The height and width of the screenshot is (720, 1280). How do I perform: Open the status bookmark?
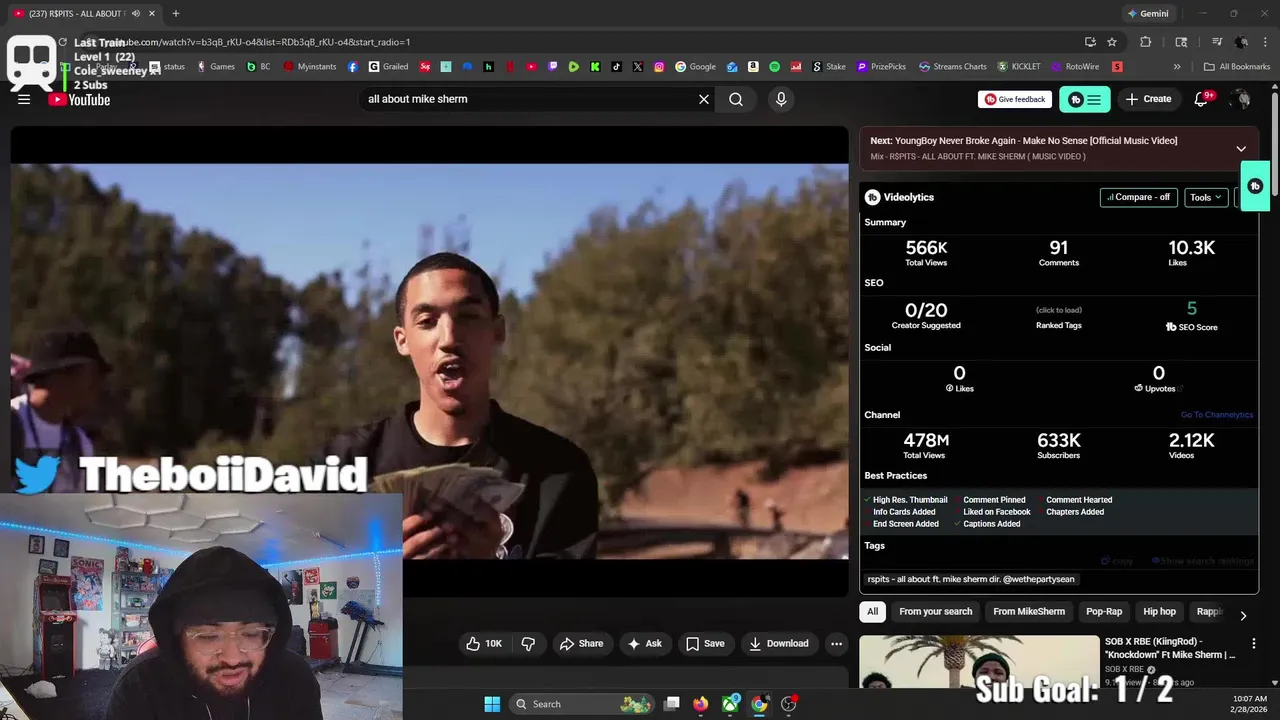(167, 67)
